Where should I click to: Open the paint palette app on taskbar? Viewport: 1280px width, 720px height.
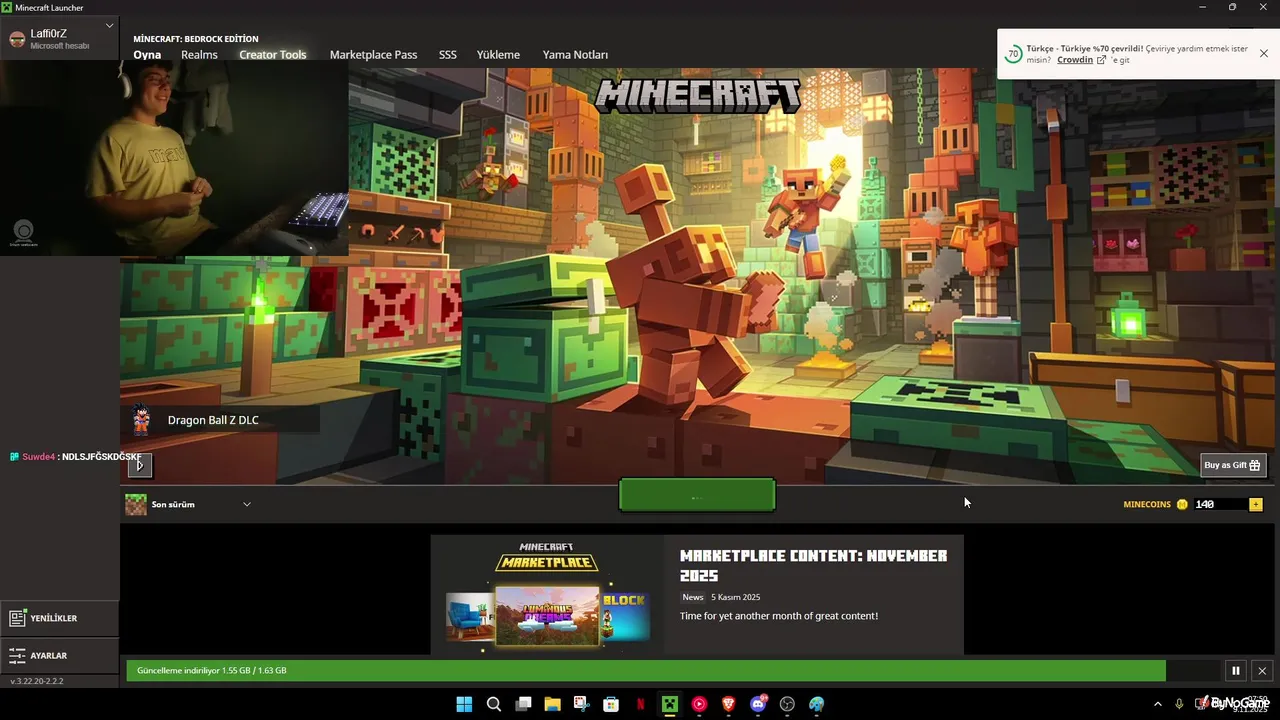(817, 704)
